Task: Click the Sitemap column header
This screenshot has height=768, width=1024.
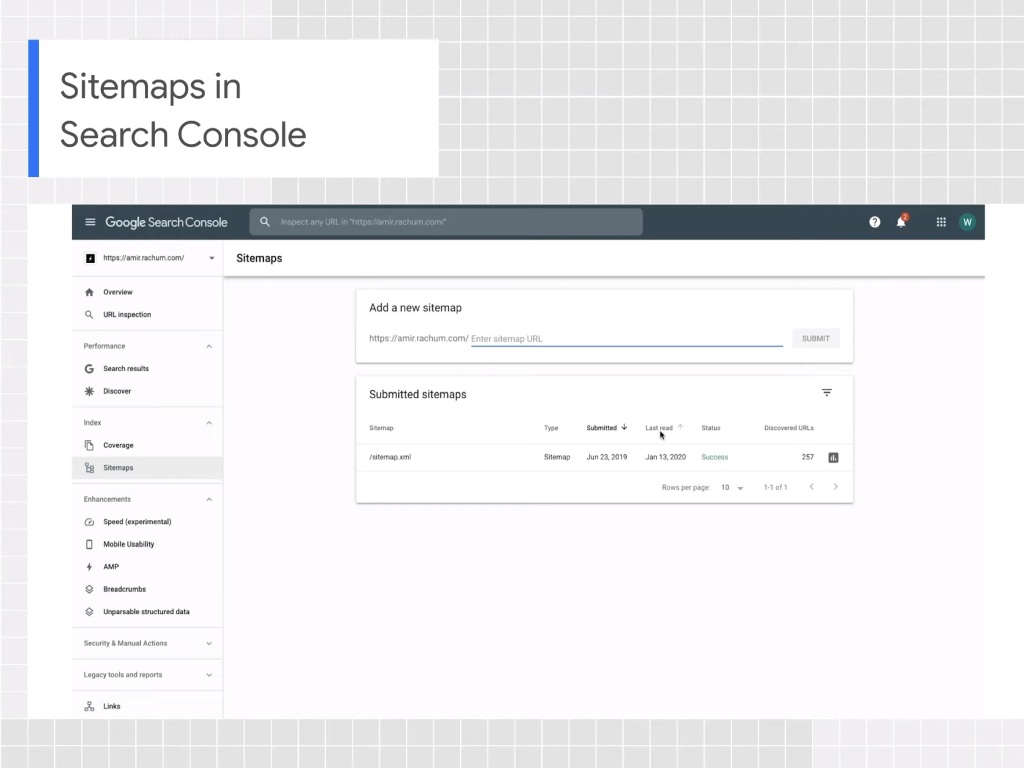Action: click(381, 428)
